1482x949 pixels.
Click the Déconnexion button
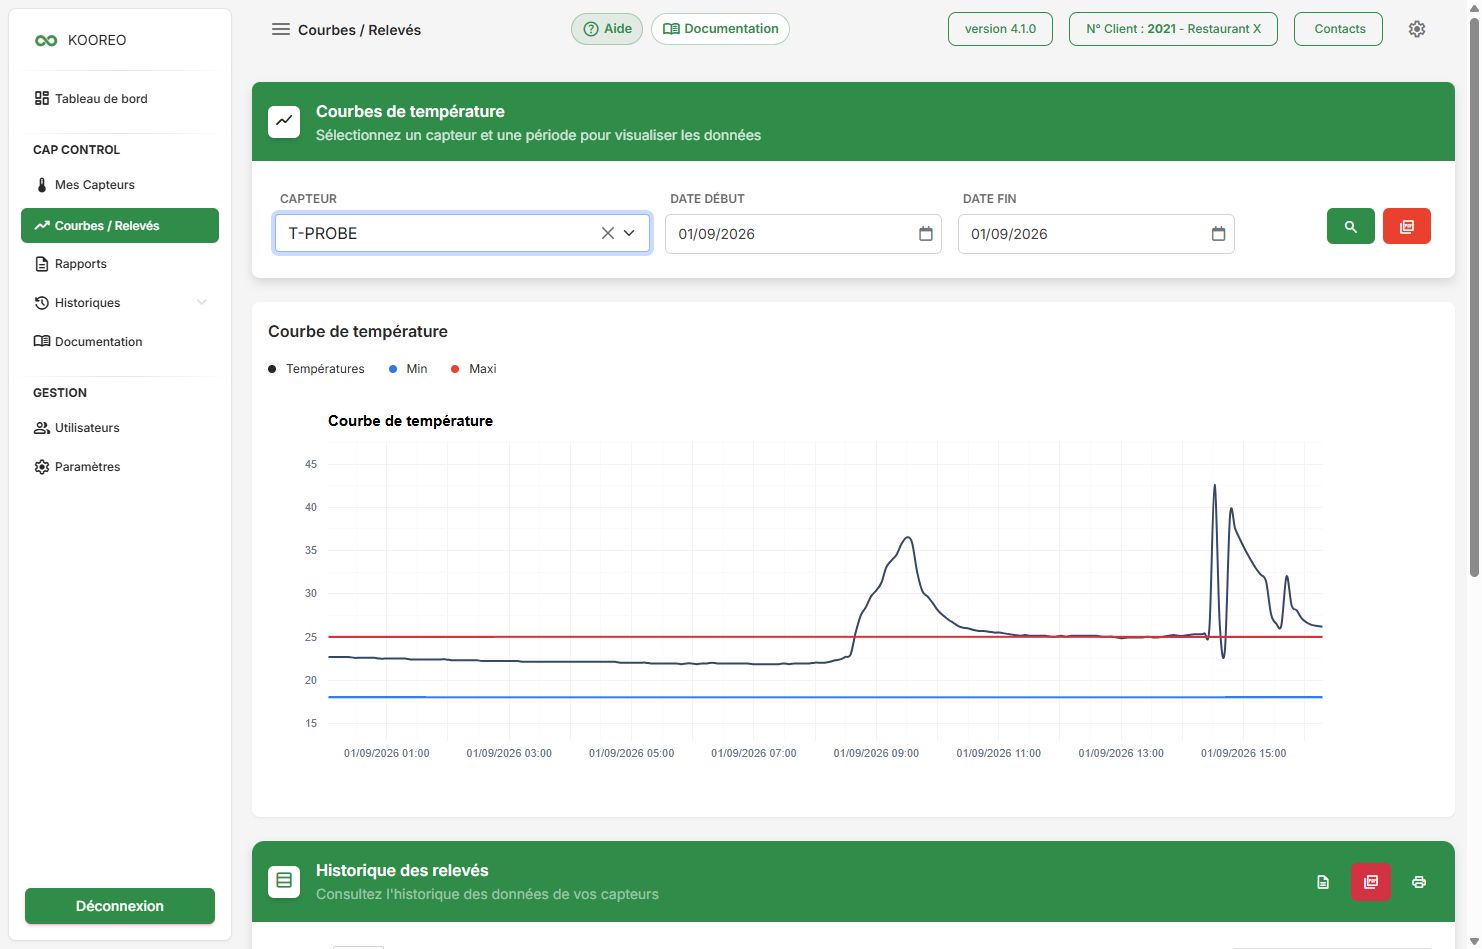(120, 906)
